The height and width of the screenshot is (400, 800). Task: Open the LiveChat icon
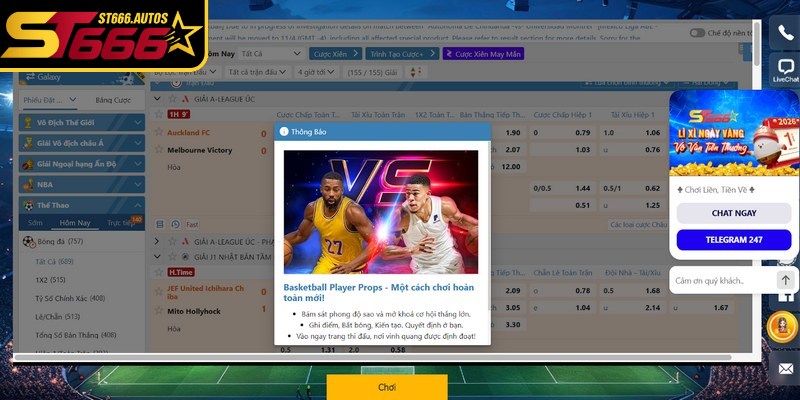[x=786, y=70]
